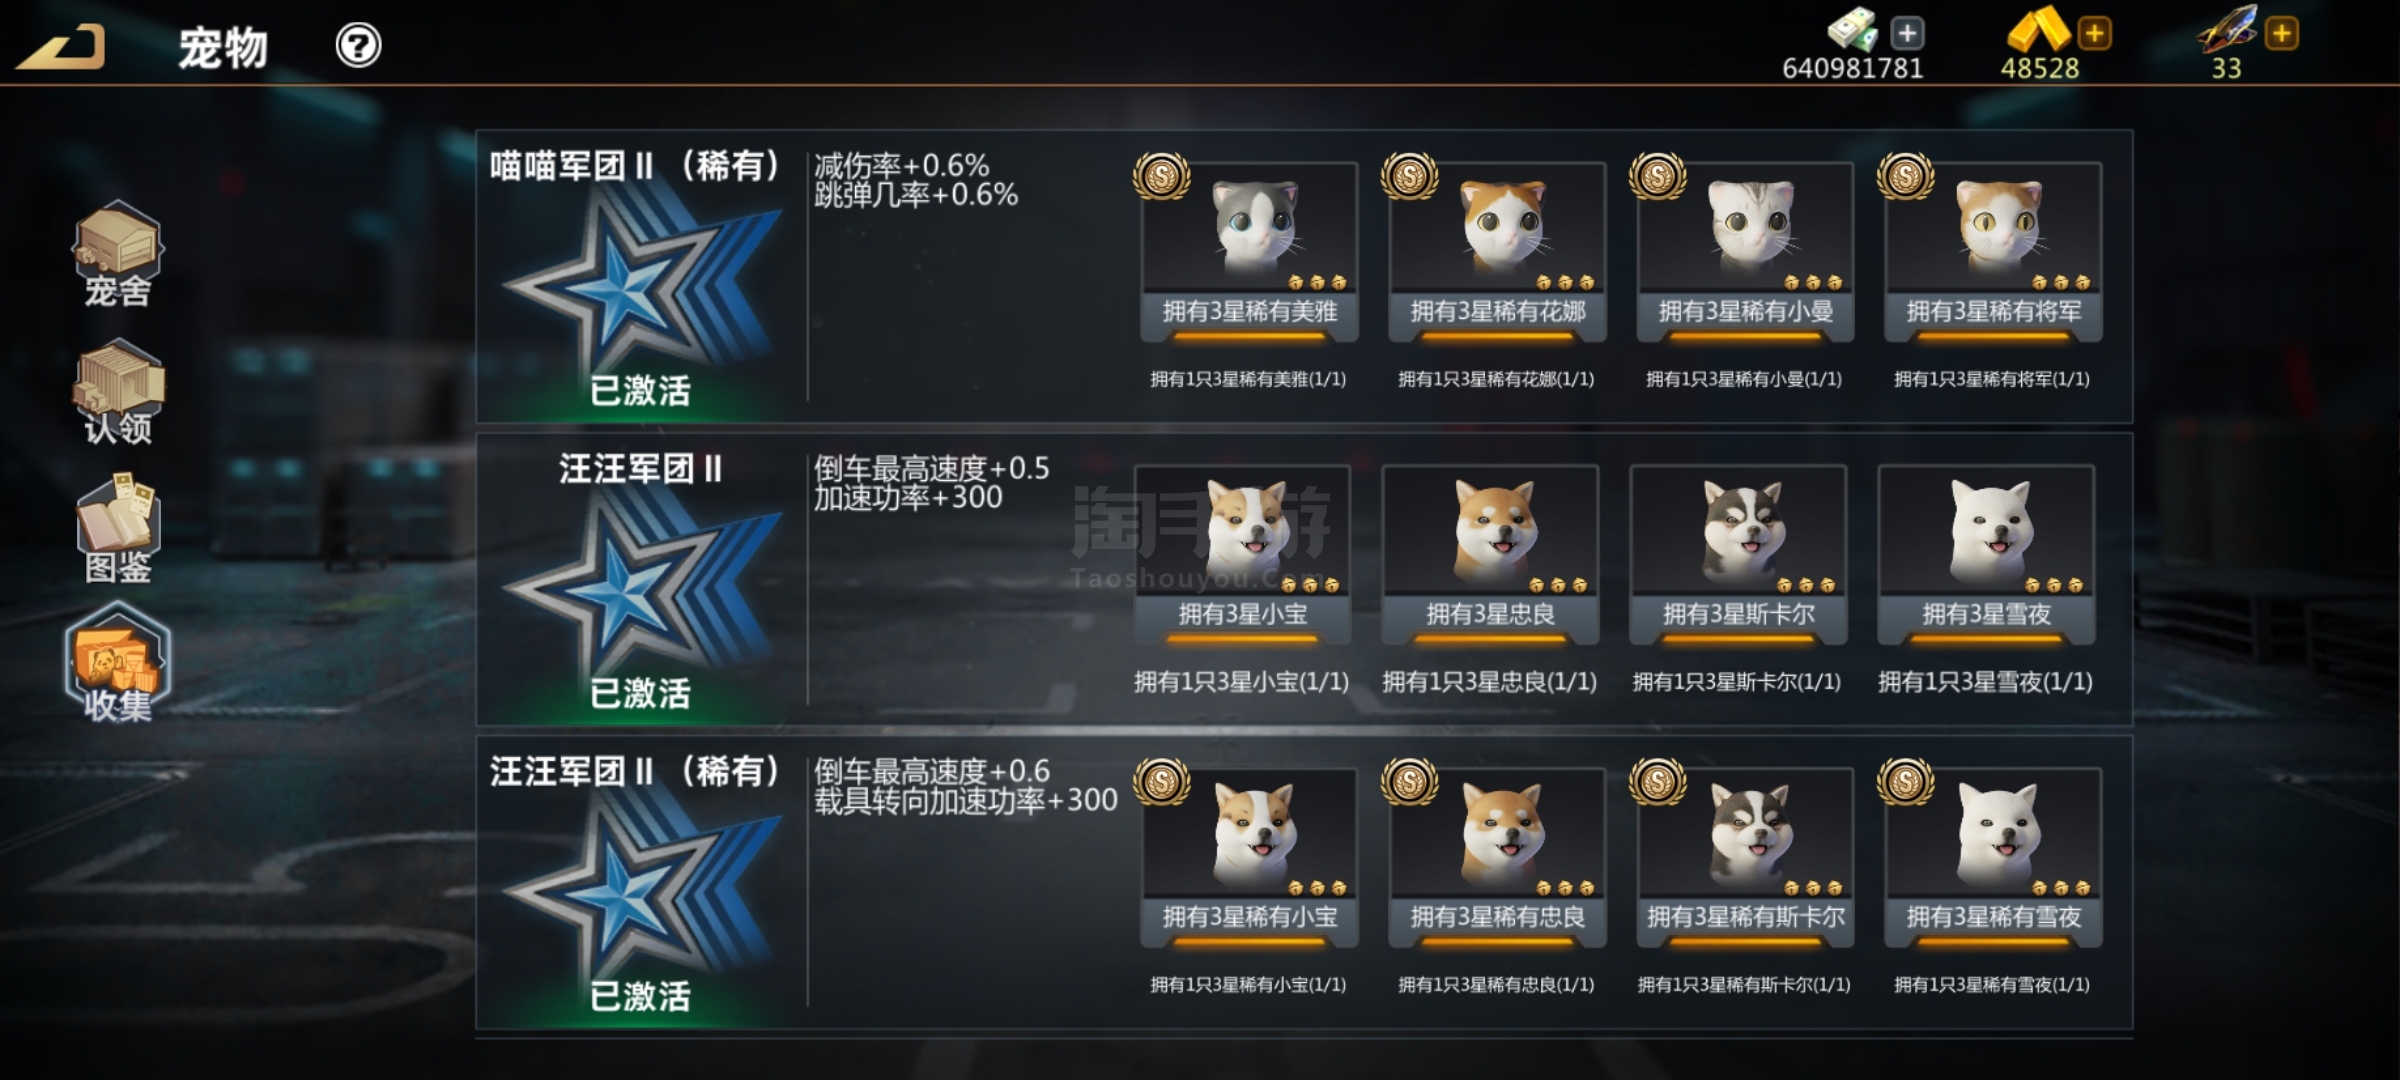Screen dimensions: 2400x1080
Task: Select the 拥有3星雪夜 white dog card
Action: (1986, 555)
